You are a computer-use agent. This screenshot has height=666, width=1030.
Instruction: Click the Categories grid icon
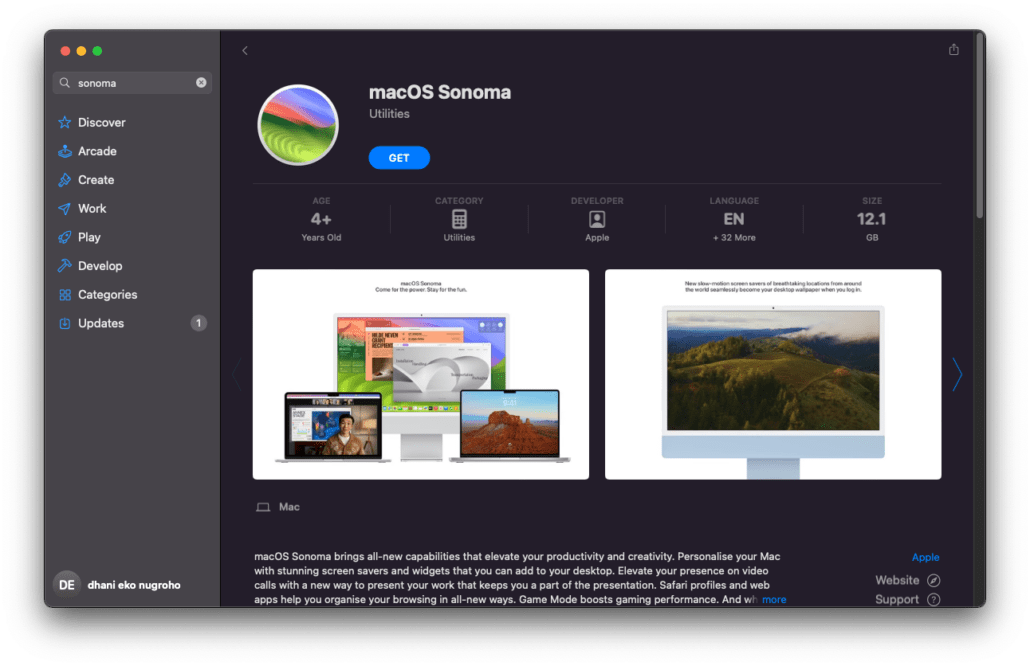pos(65,295)
